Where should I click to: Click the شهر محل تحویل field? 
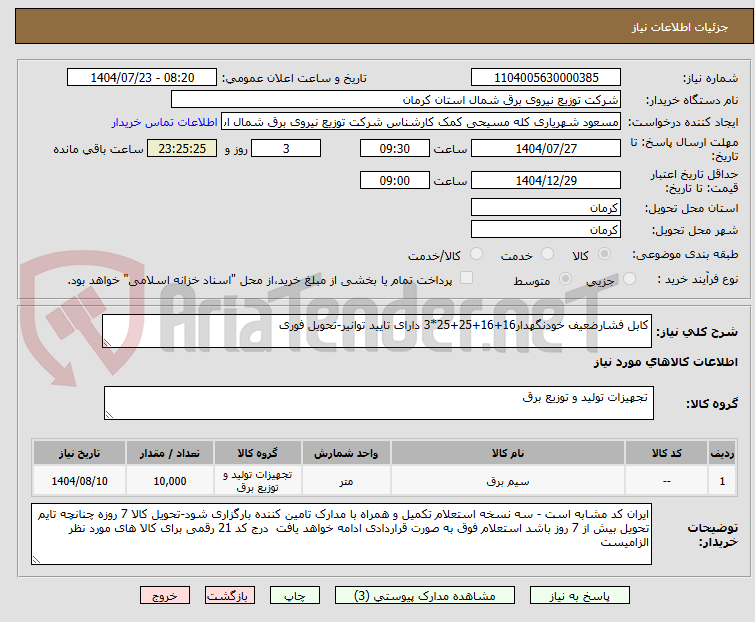point(545,230)
